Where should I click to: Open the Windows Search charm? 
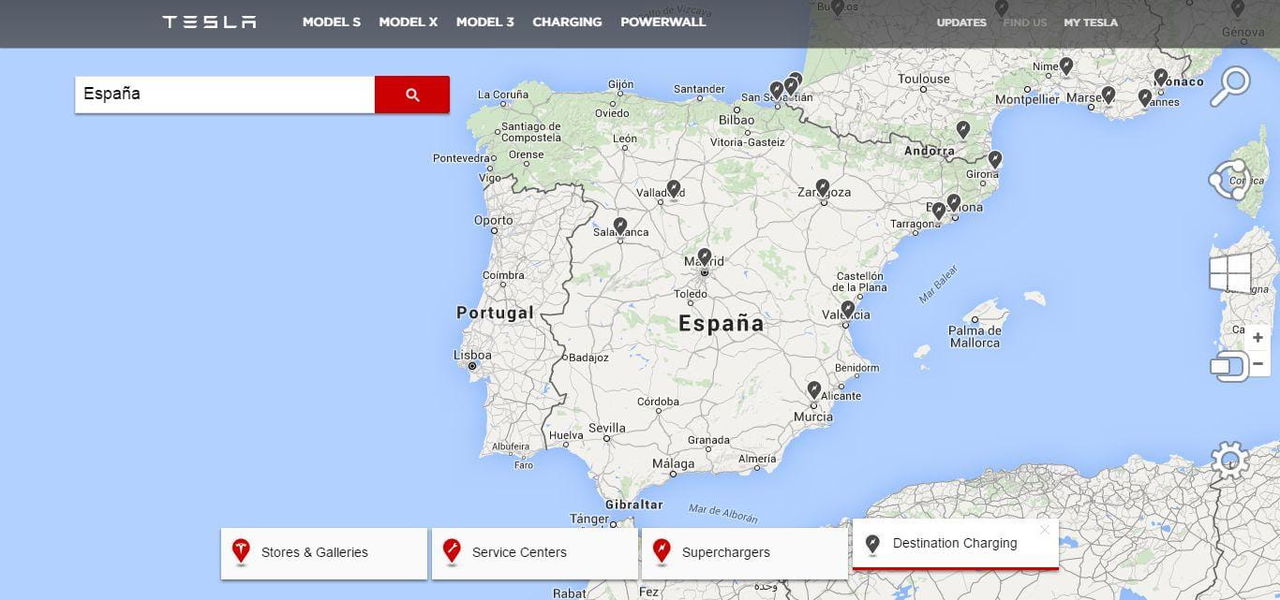[1230, 86]
